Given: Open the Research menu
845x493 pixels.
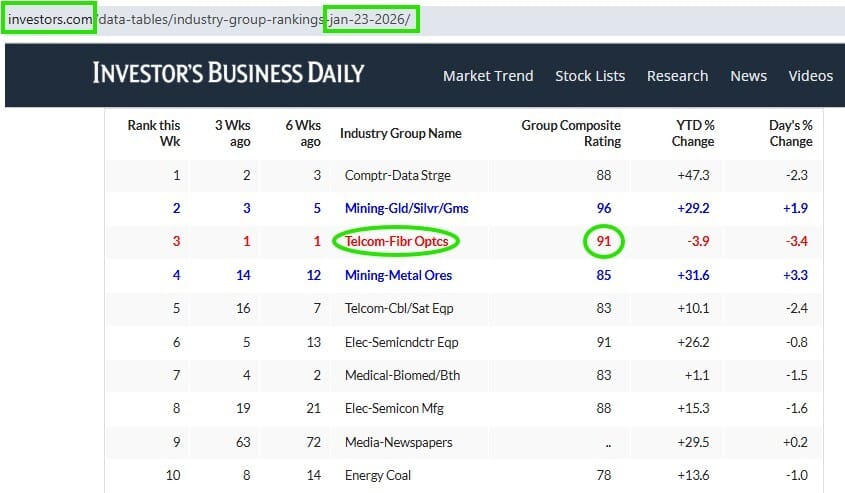Looking at the screenshot, I should click(677, 76).
